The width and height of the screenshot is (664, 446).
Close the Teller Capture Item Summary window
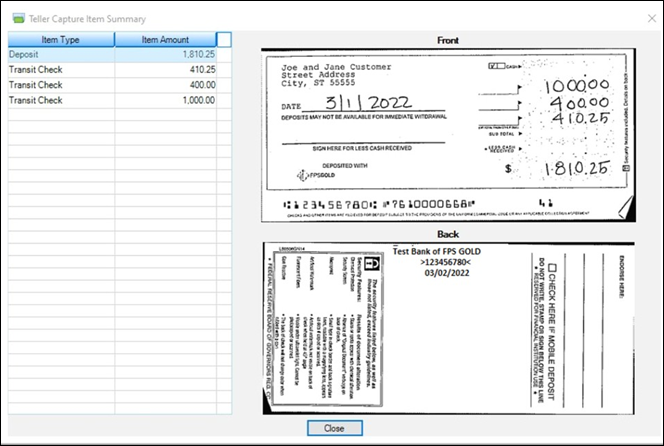point(652,18)
